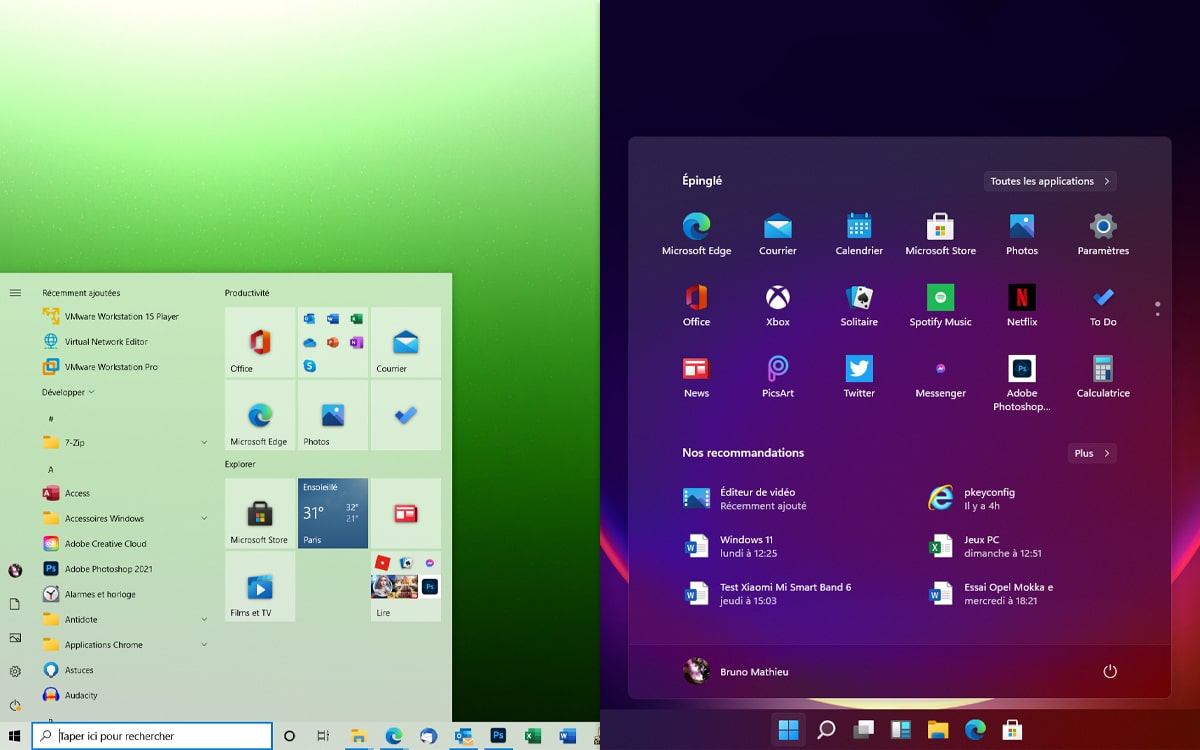Open the pinned Paramètres app
This screenshot has width=1200, height=750.
pyautogui.click(x=1103, y=235)
